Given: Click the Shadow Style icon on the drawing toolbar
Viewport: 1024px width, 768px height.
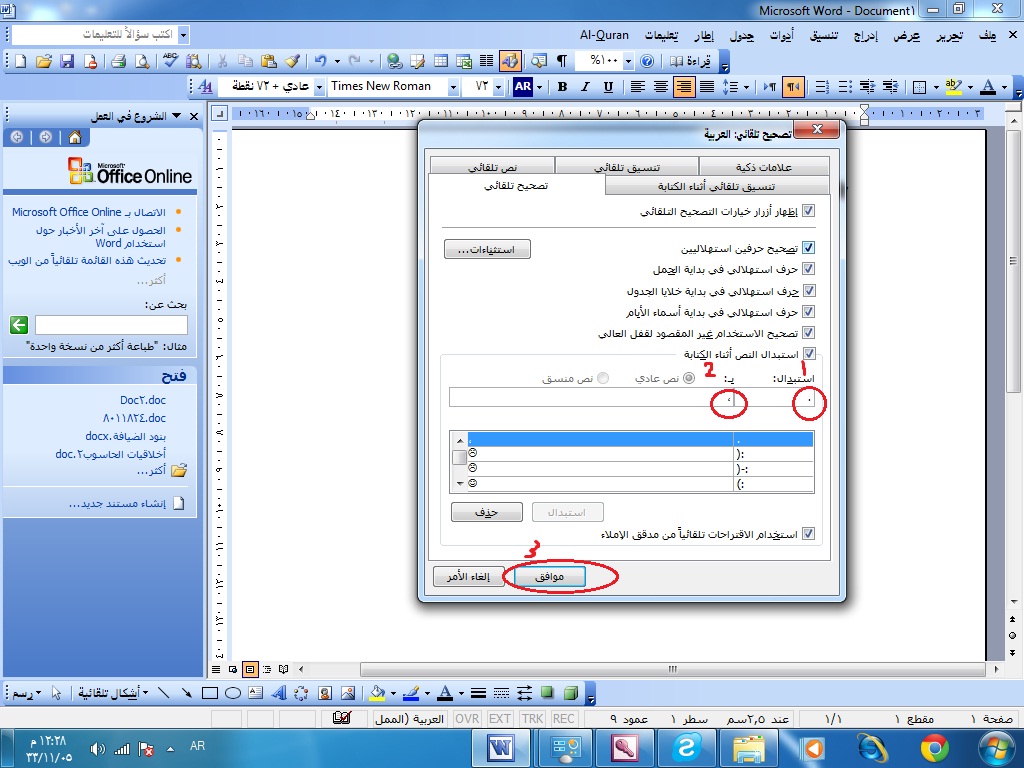Looking at the screenshot, I should [x=547, y=693].
